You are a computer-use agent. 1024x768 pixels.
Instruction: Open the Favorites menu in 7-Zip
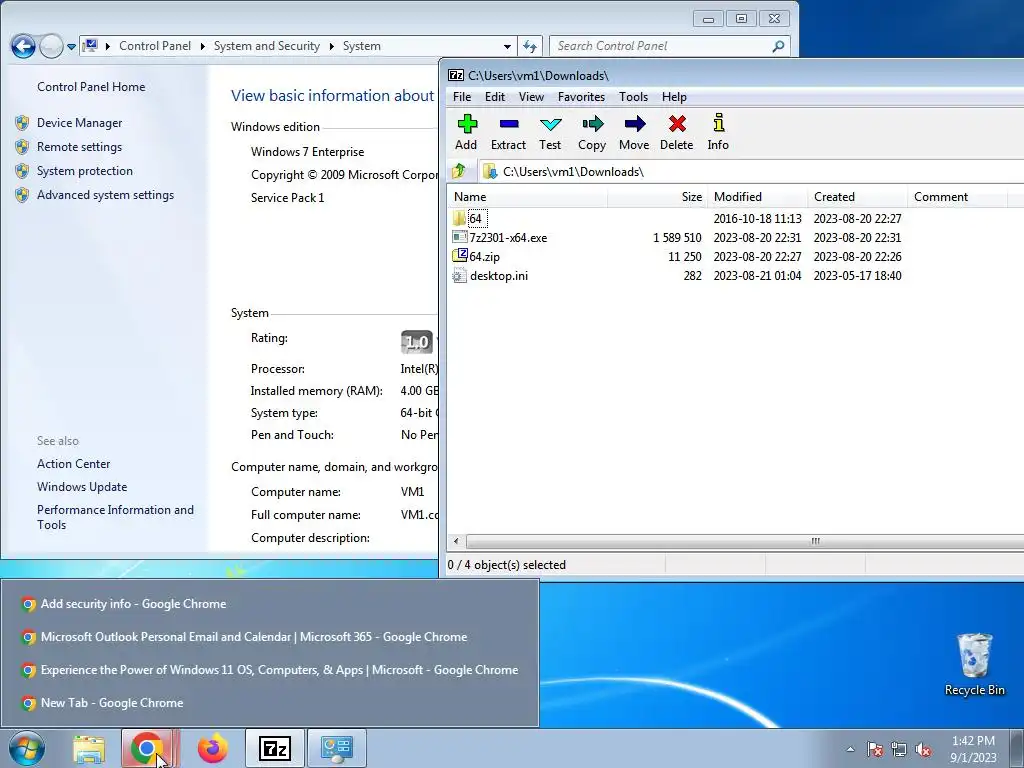[581, 97]
